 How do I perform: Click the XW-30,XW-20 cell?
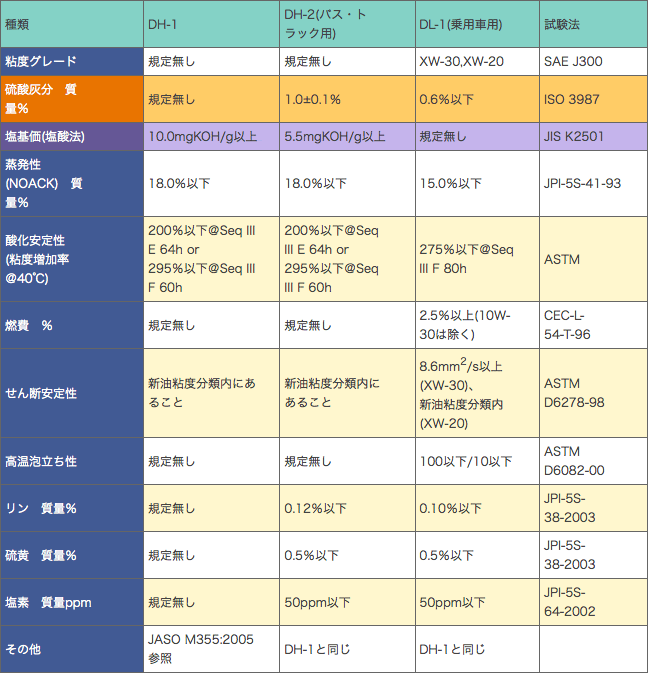(x=475, y=61)
